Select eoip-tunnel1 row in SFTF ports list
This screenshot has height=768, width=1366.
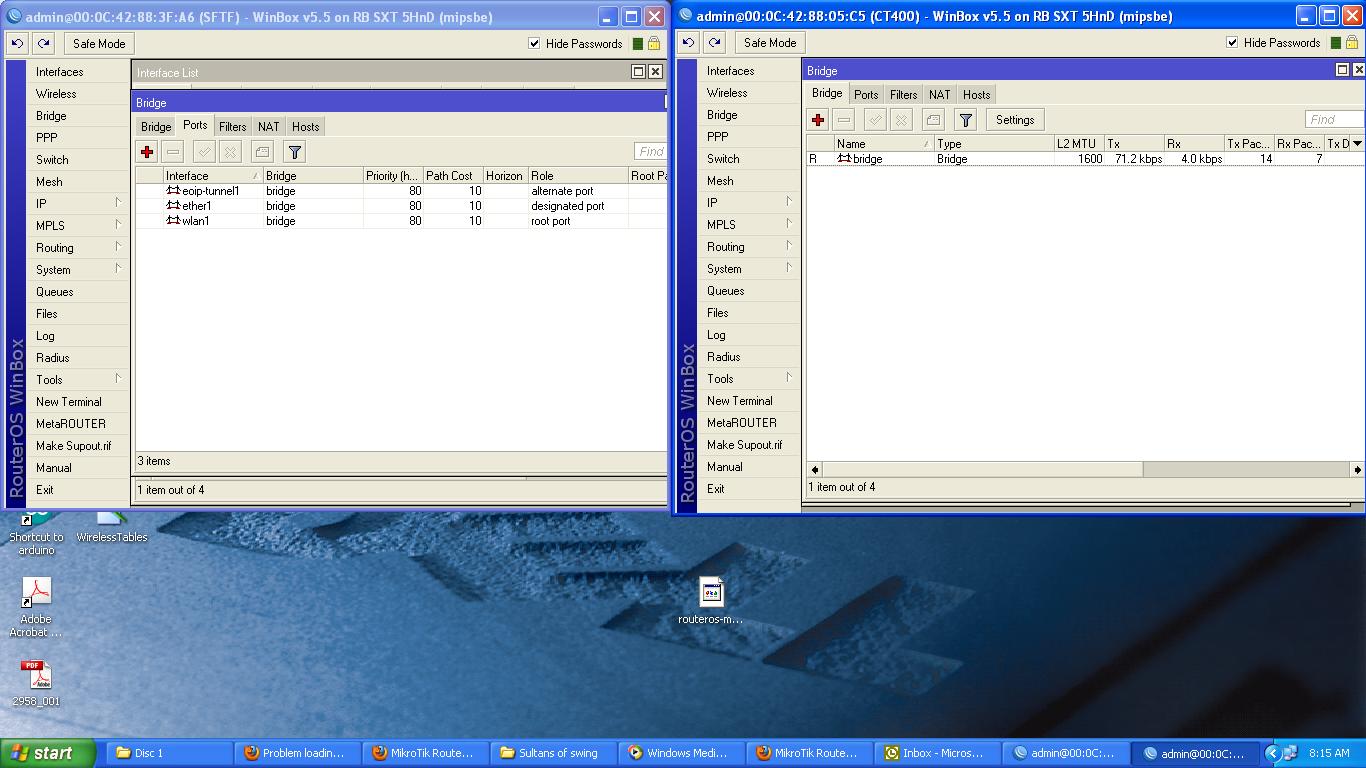click(400, 191)
